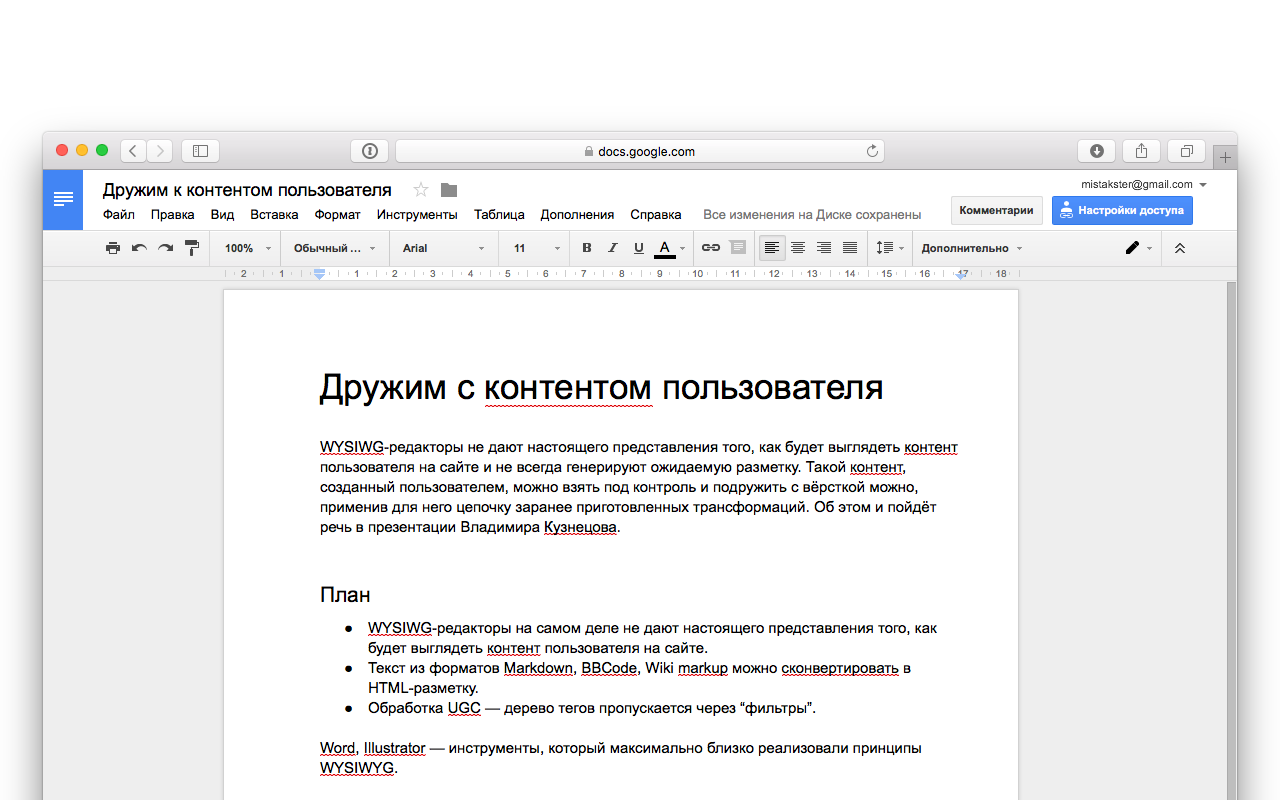The width and height of the screenshot is (1280, 800).
Task: Open the Формат menu
Action: 337,214
